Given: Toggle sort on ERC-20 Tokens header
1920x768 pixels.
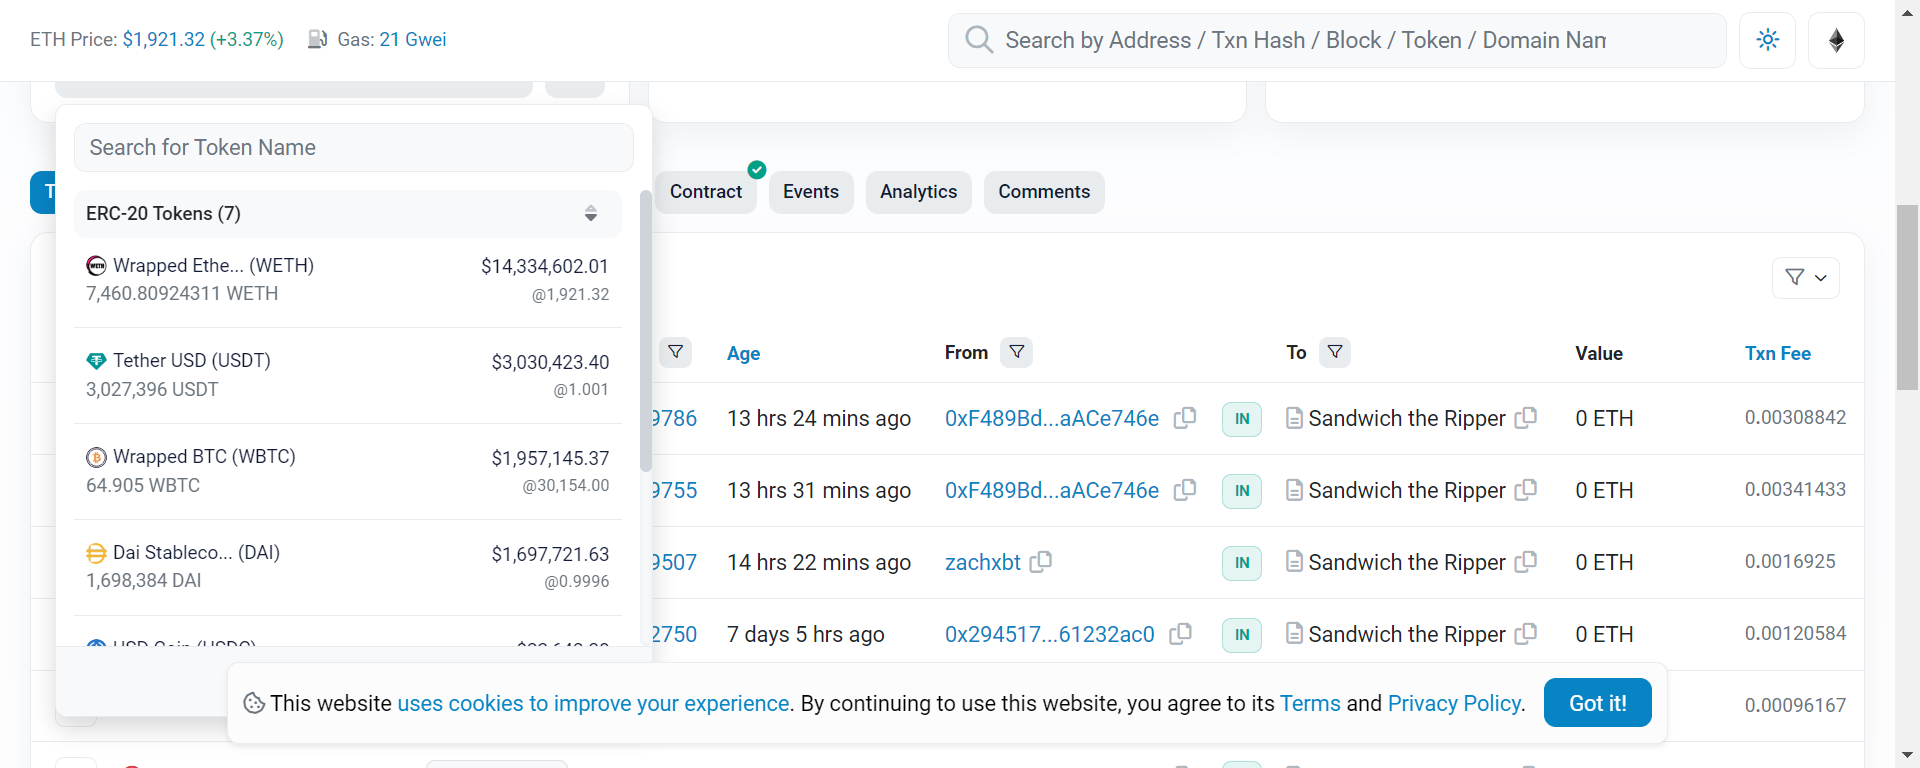Looking at the screenshot, I should (591, 214).
